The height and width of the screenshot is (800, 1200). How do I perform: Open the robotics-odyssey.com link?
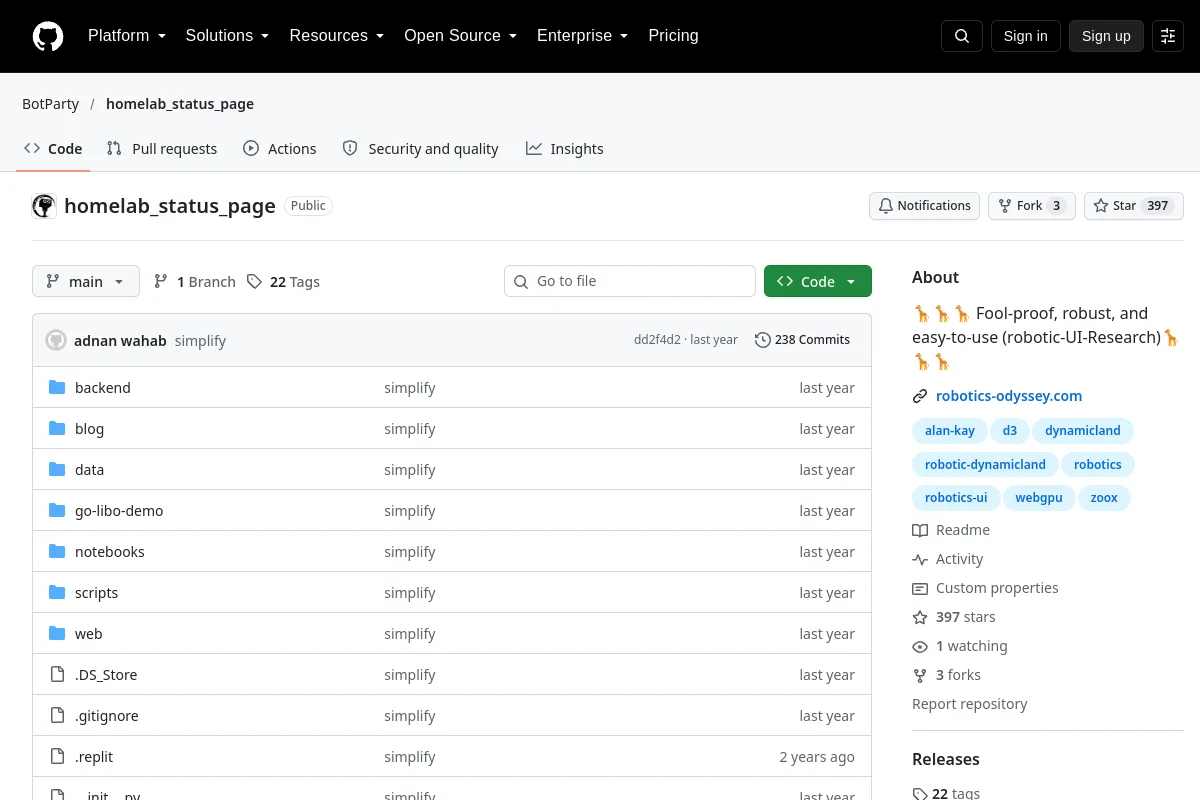(1009, 396)
